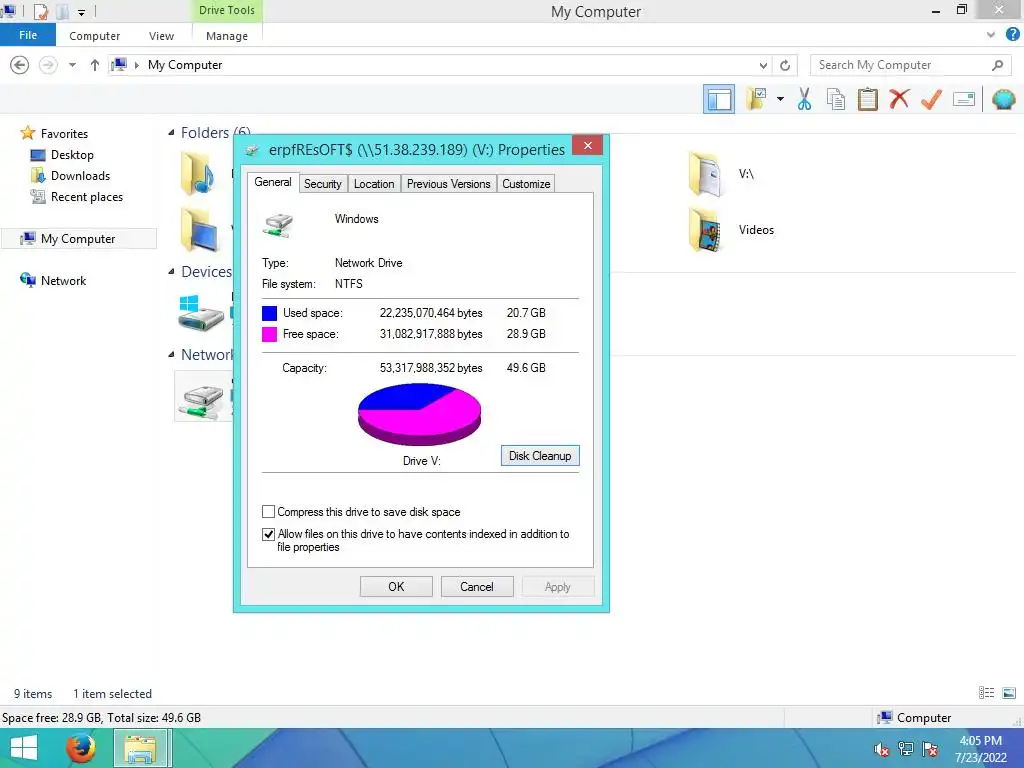This screenshot has width=1024, height=768.
Task: Uncheck Allow files to have contents indexed
Action: [268, 534]
